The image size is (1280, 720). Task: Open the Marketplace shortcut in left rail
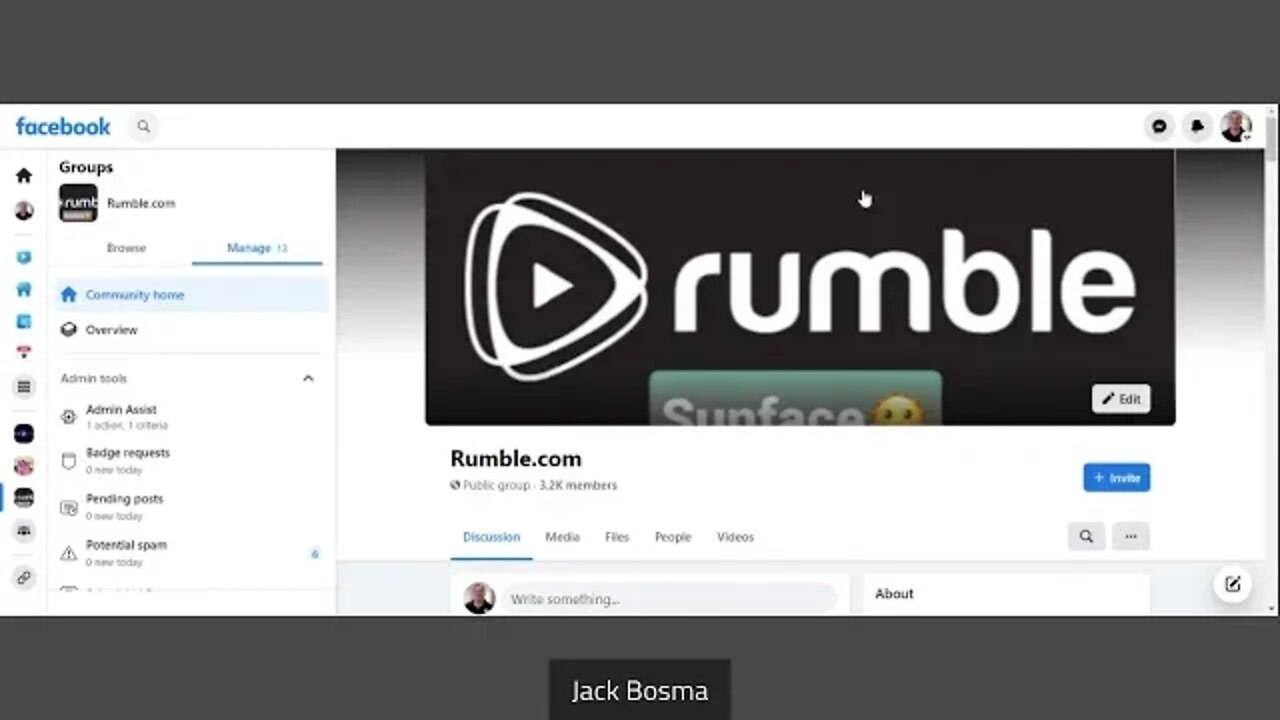point(24,290)
